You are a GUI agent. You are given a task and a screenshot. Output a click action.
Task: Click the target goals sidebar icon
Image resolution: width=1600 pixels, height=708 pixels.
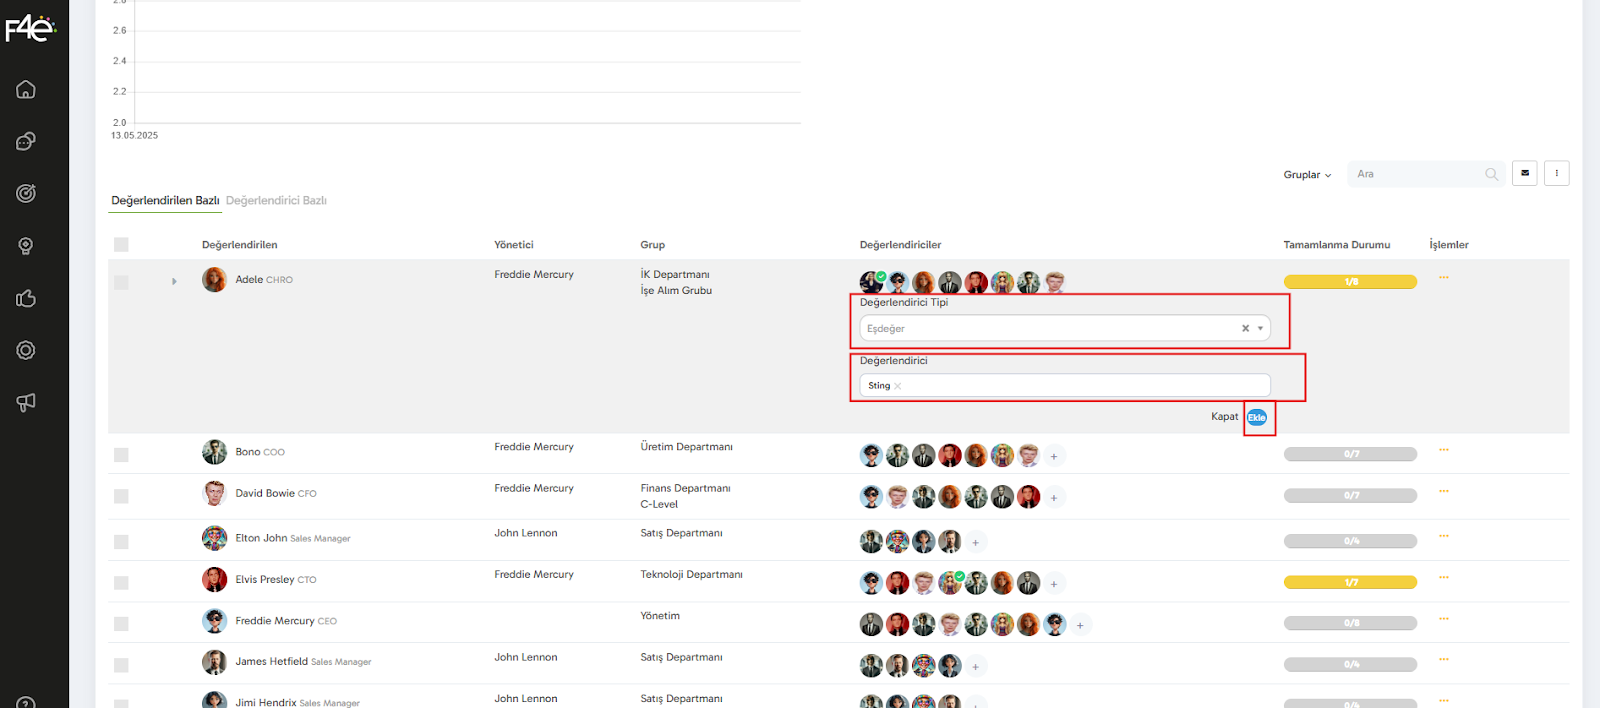[26, 193]
